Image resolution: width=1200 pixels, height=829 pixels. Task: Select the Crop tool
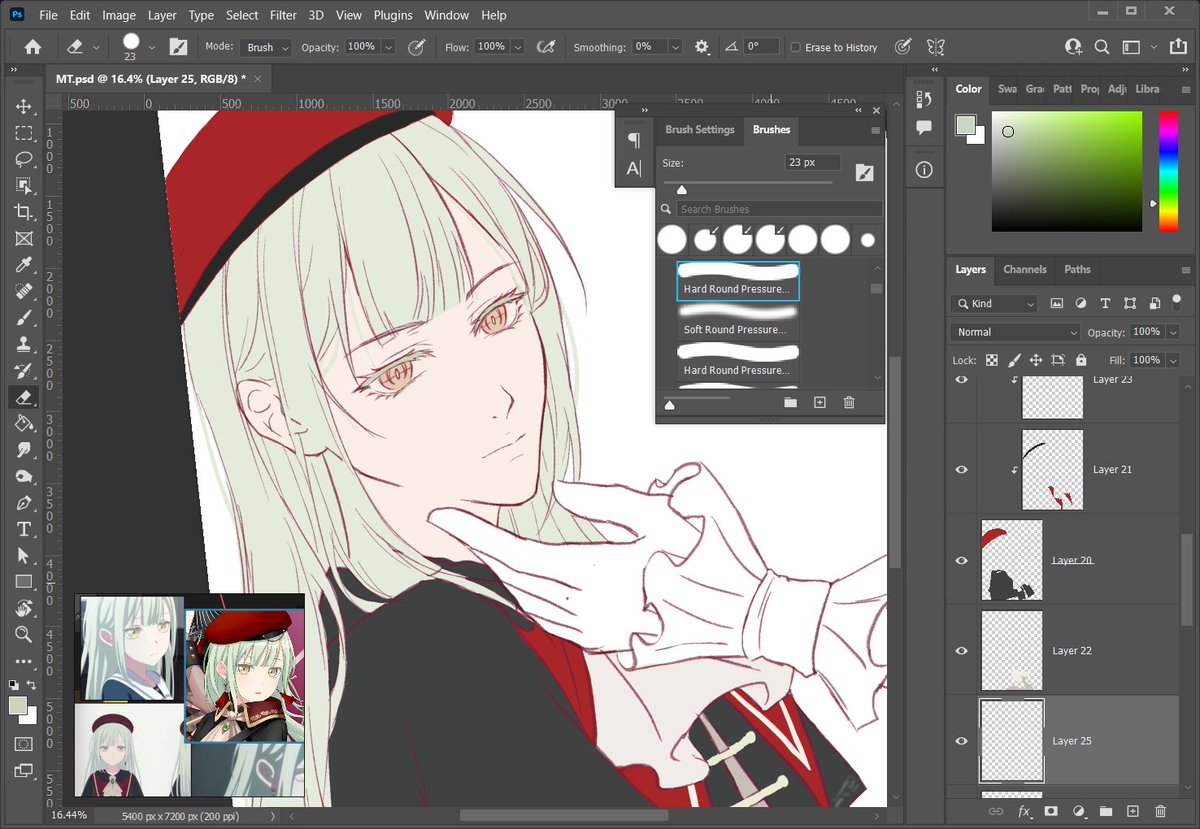click(24, 212)
